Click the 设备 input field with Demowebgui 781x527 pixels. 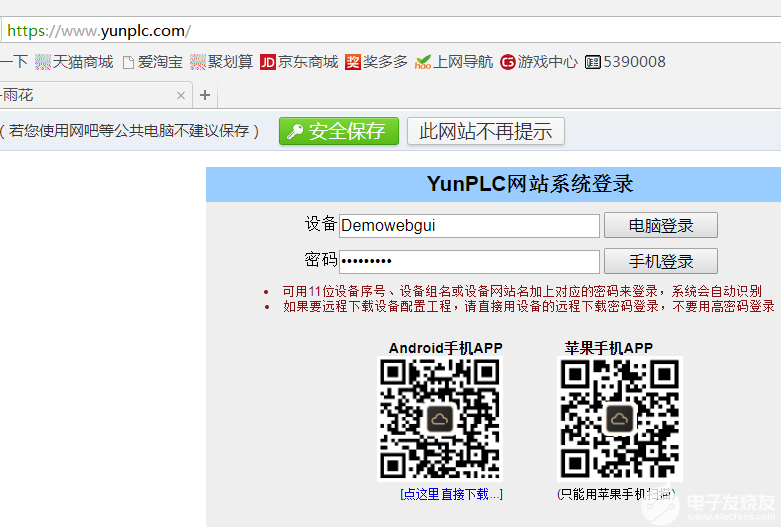coord(469,226)
